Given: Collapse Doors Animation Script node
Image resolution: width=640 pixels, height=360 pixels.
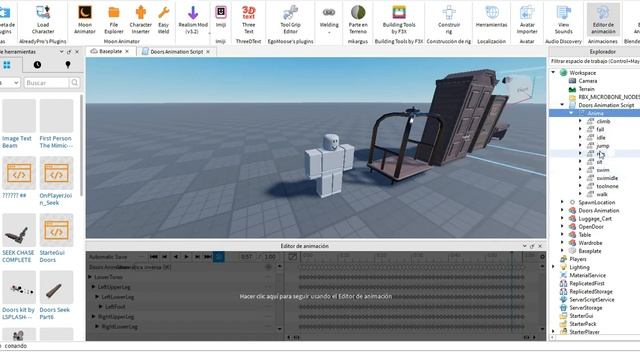Looking at the screenshot, I should 562,105.
